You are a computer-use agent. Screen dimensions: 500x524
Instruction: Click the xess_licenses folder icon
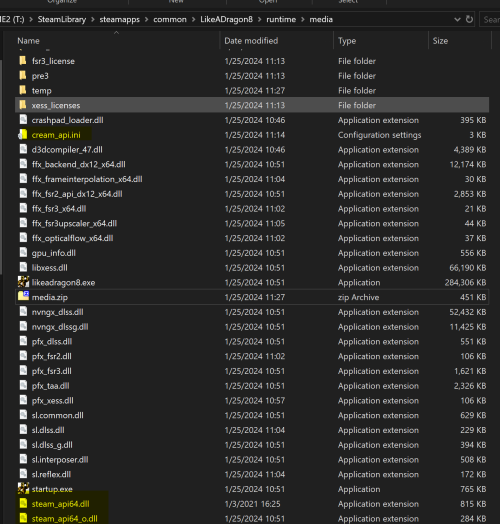point(23,105)
